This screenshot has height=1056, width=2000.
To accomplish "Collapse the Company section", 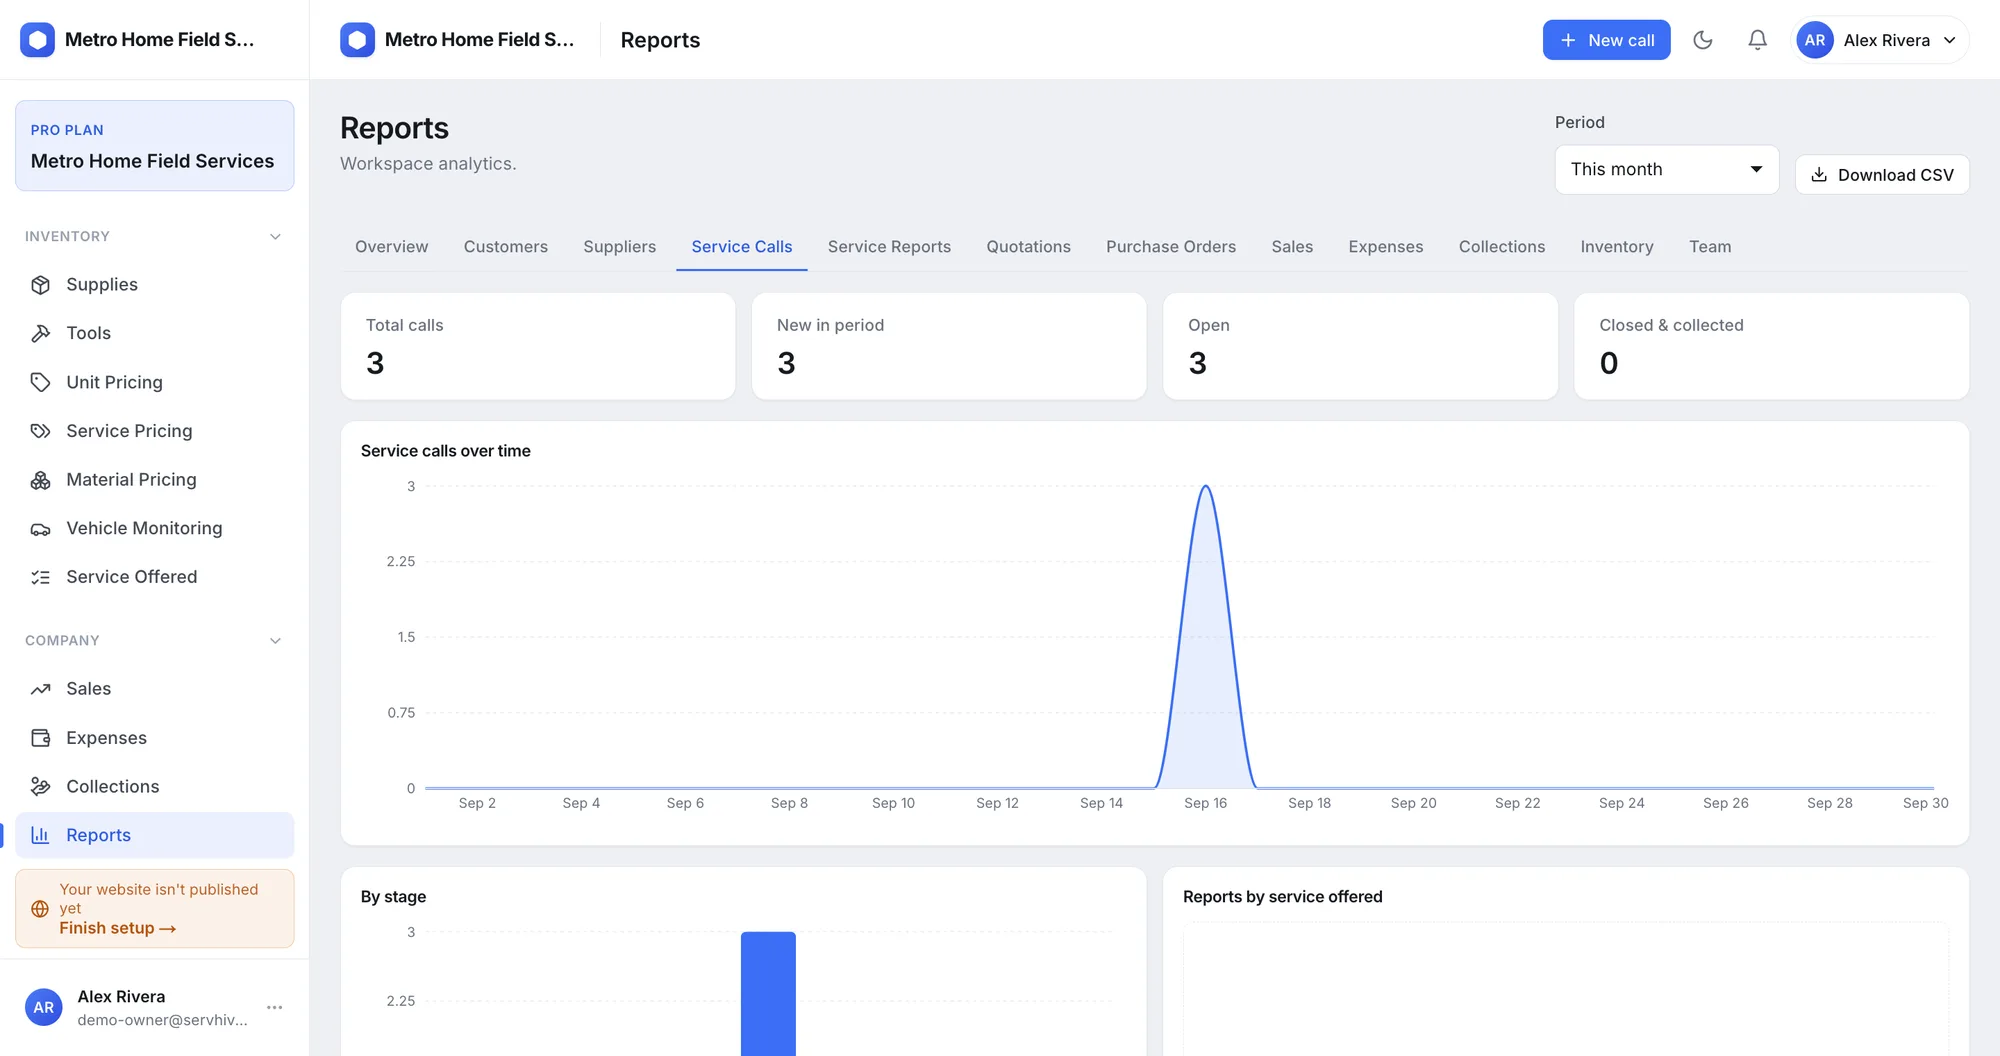I will 275,641.
